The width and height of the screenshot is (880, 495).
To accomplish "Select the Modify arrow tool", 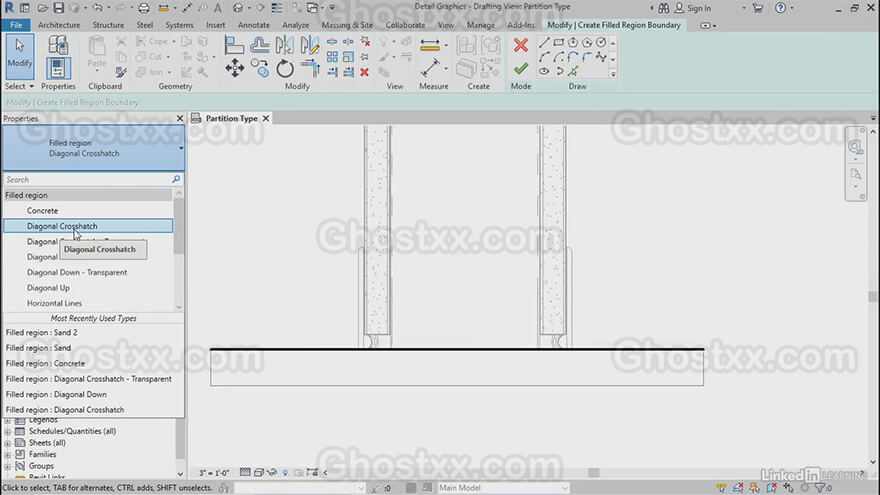I will click(20, 56).
